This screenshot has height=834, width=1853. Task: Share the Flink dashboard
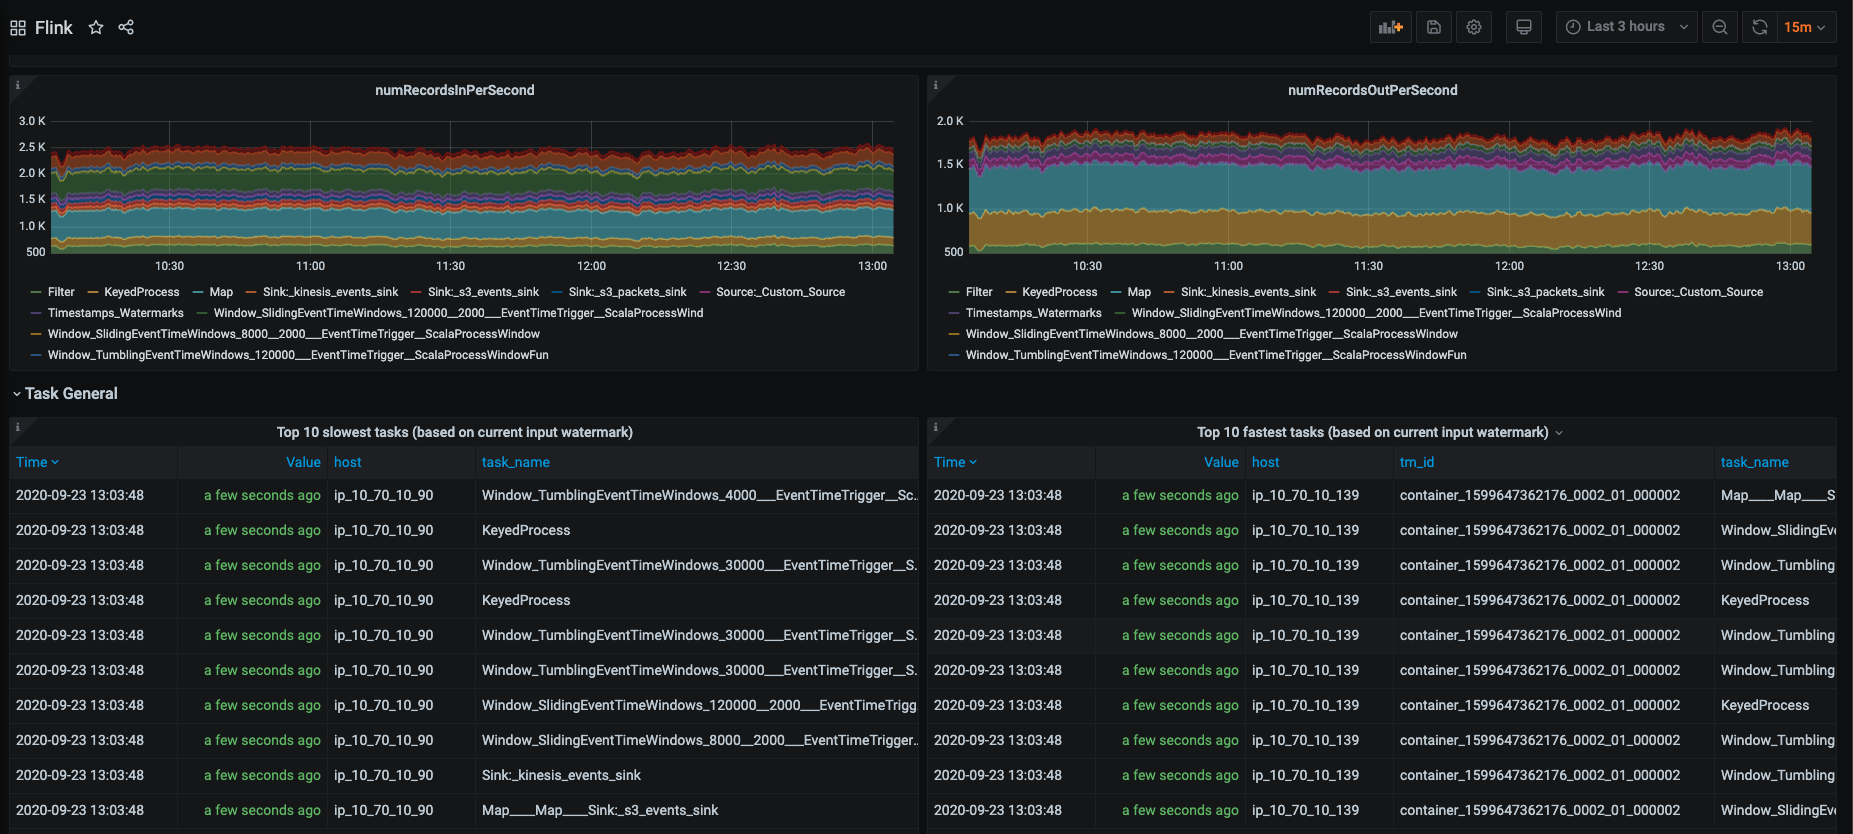tap(126, 28)
